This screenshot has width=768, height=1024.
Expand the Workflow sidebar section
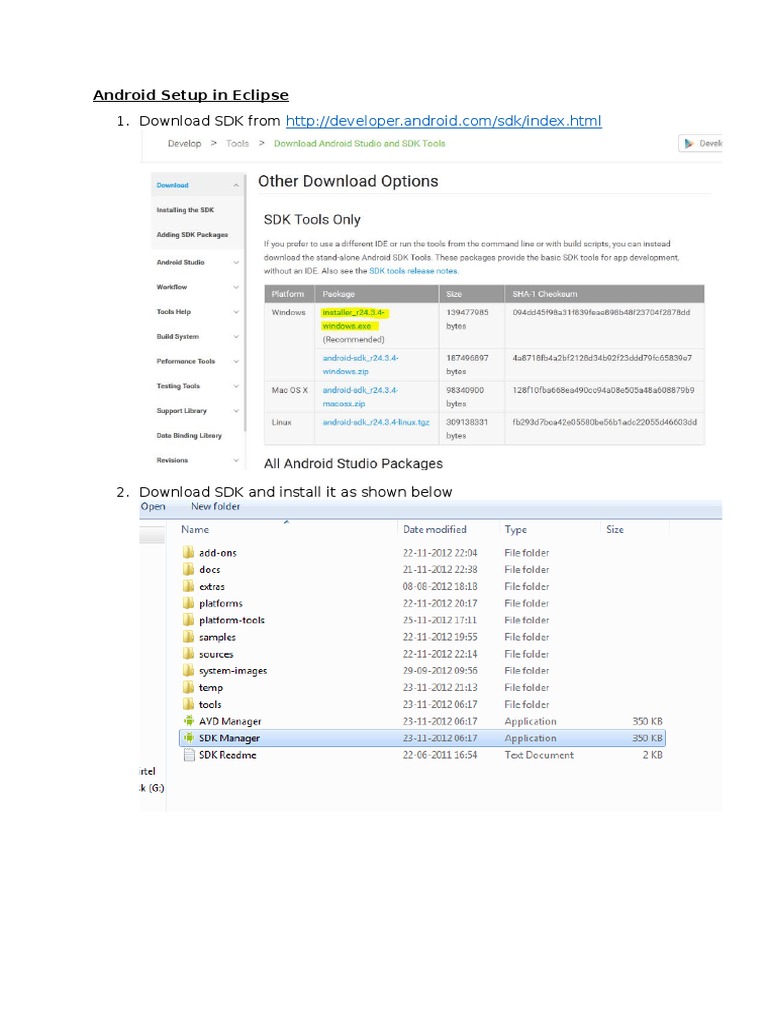[236, 287]
